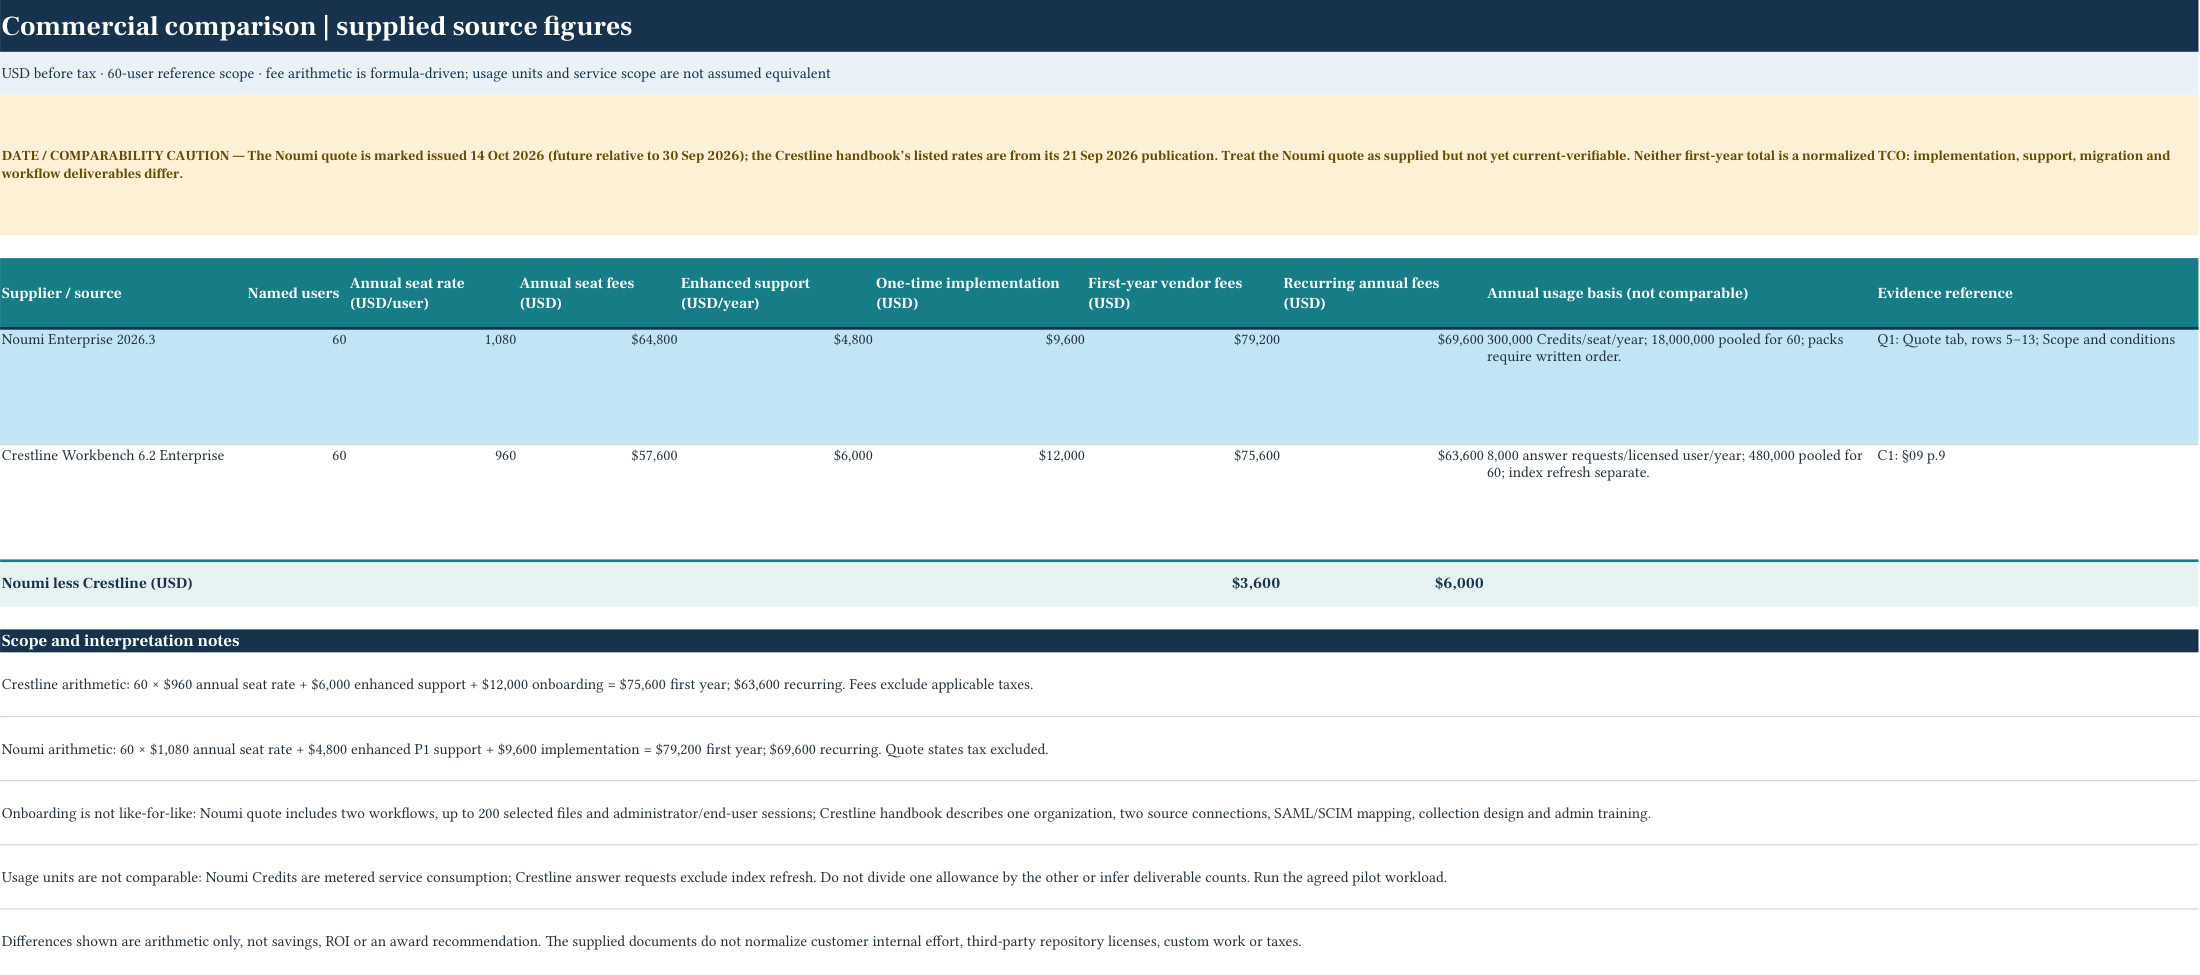Select the Noumi one-time implementation $9,600 cell
This screenshot has height=975, width=2200.
(980, 387)
